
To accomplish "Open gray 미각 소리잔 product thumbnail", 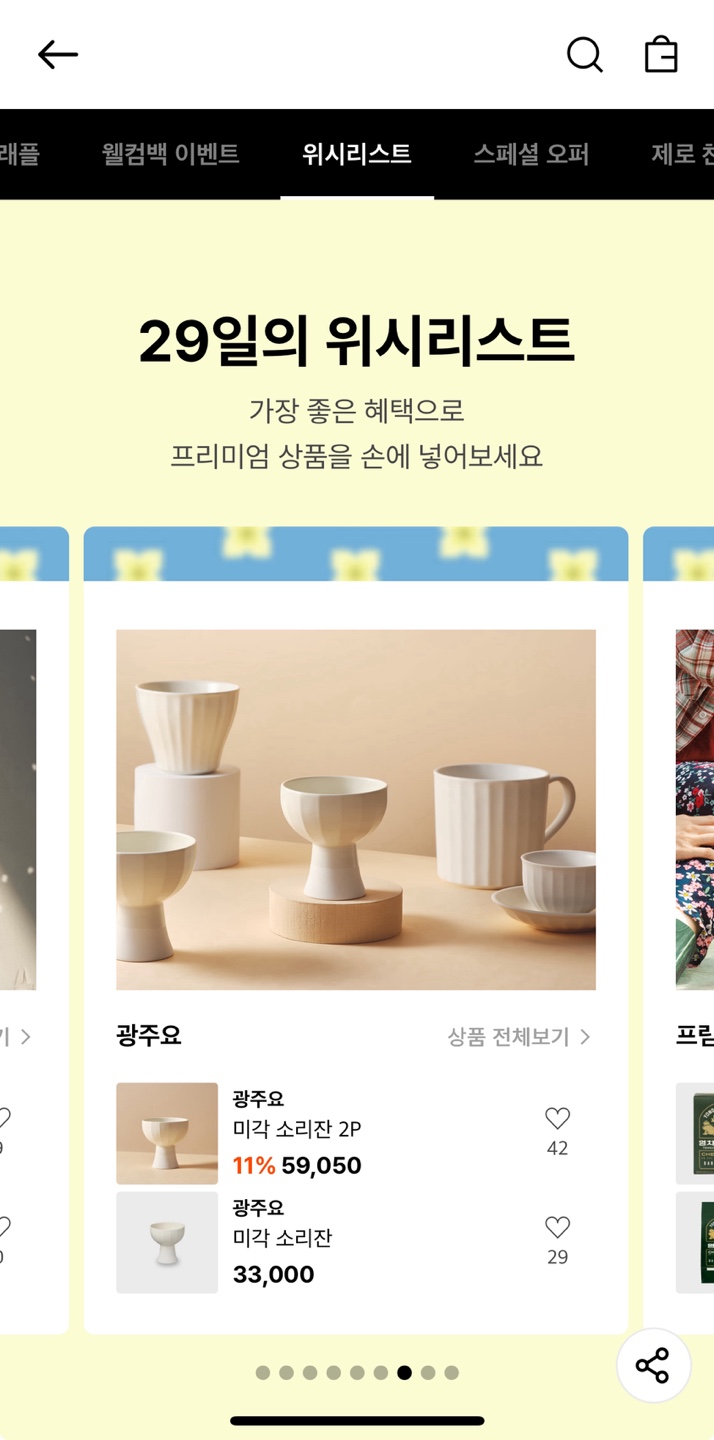I will pos(167,1243).
